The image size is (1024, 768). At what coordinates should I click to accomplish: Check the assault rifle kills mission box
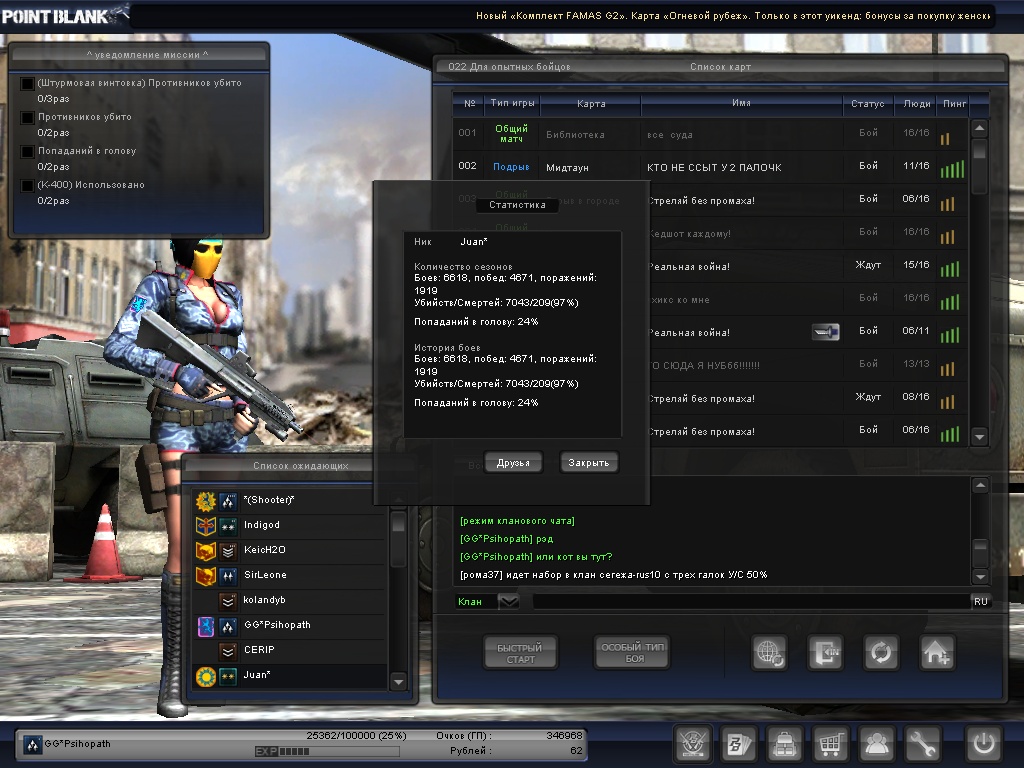[x=27, y=84]
